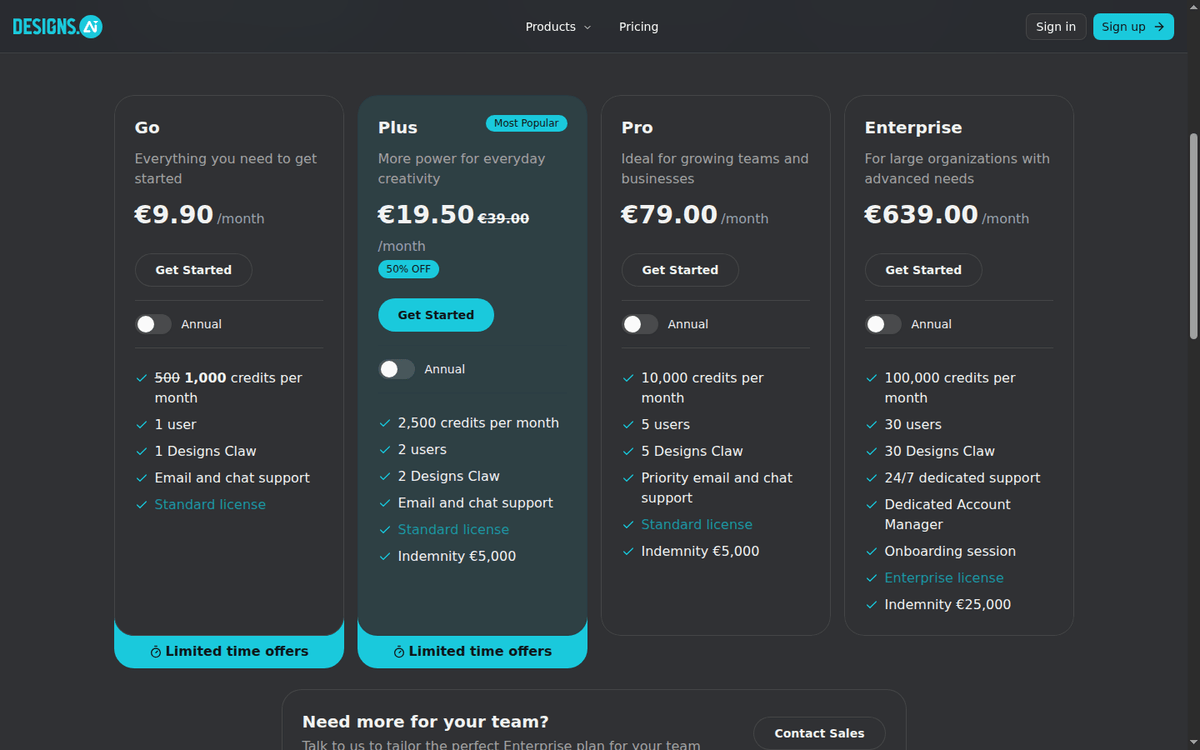Click the timer icon in Go's offer banner
The image size is (1200, 750).
tap(156, 652)
